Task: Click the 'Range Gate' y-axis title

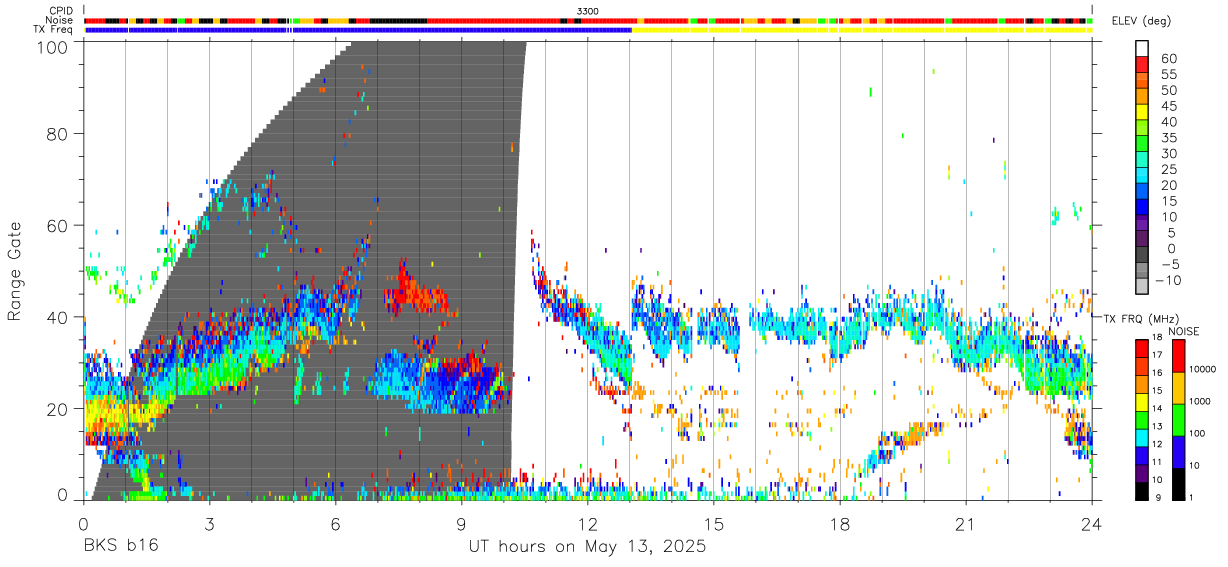Action: (x=15, y=271)
